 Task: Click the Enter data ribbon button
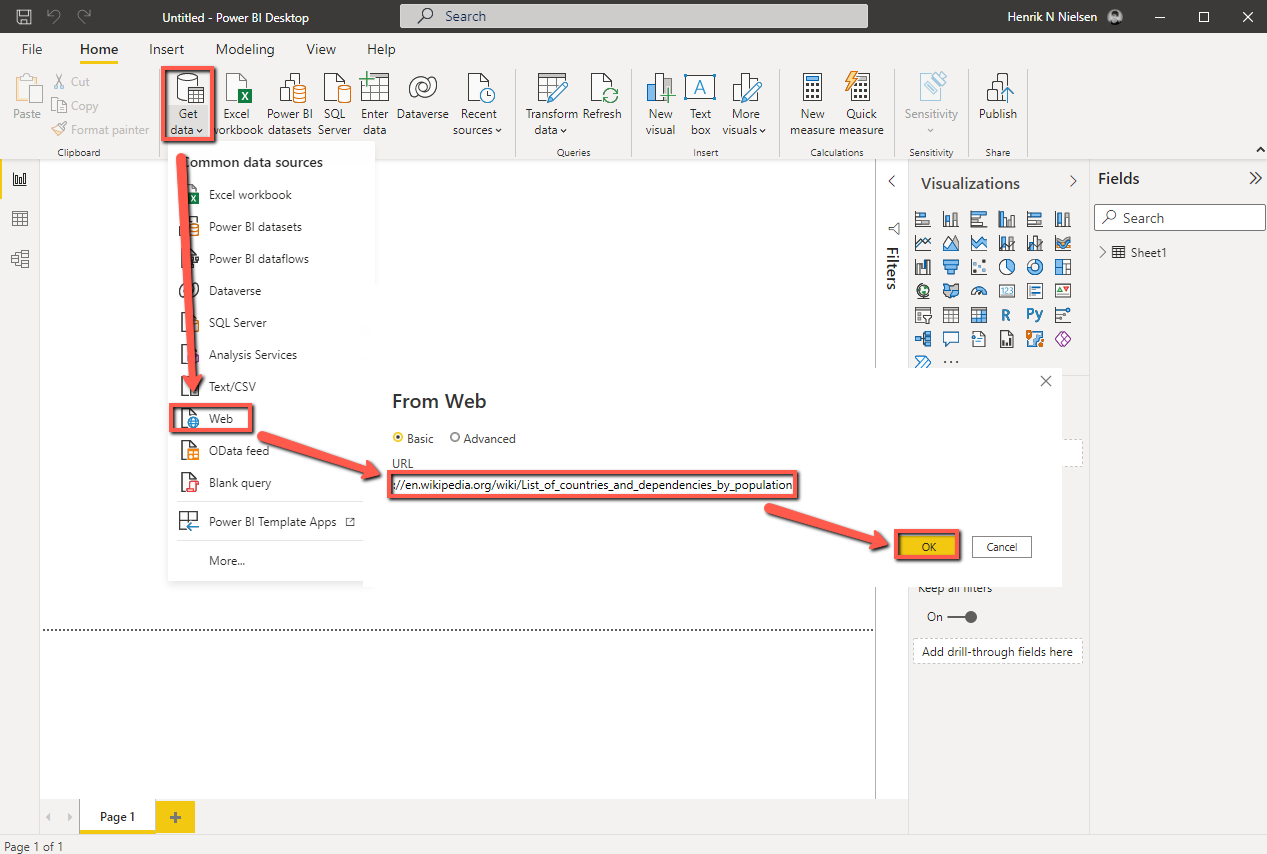point(375,104)
